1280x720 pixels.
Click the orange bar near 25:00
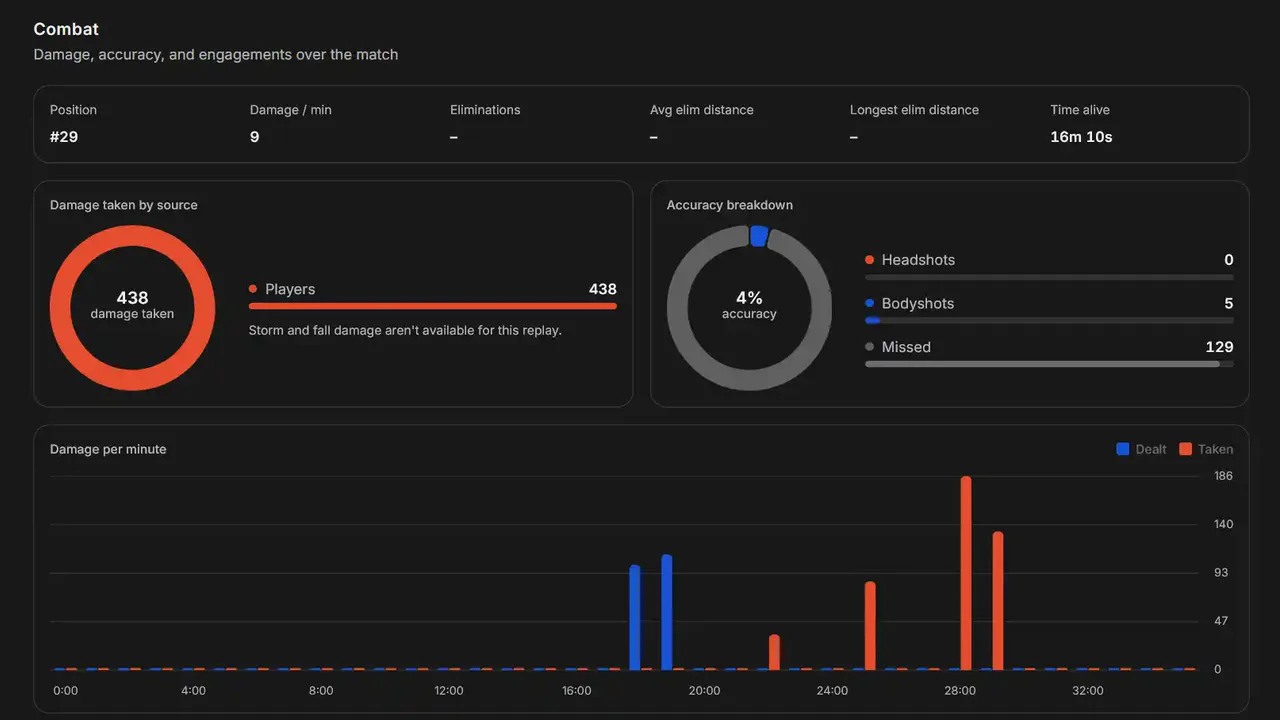click(870, 626)
